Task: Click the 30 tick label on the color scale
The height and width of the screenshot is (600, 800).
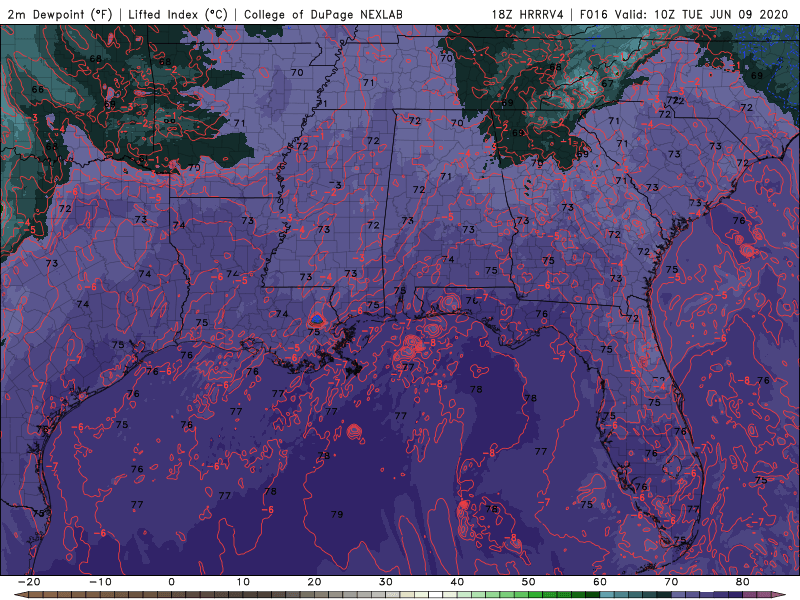Action: [x=386, y=582]
